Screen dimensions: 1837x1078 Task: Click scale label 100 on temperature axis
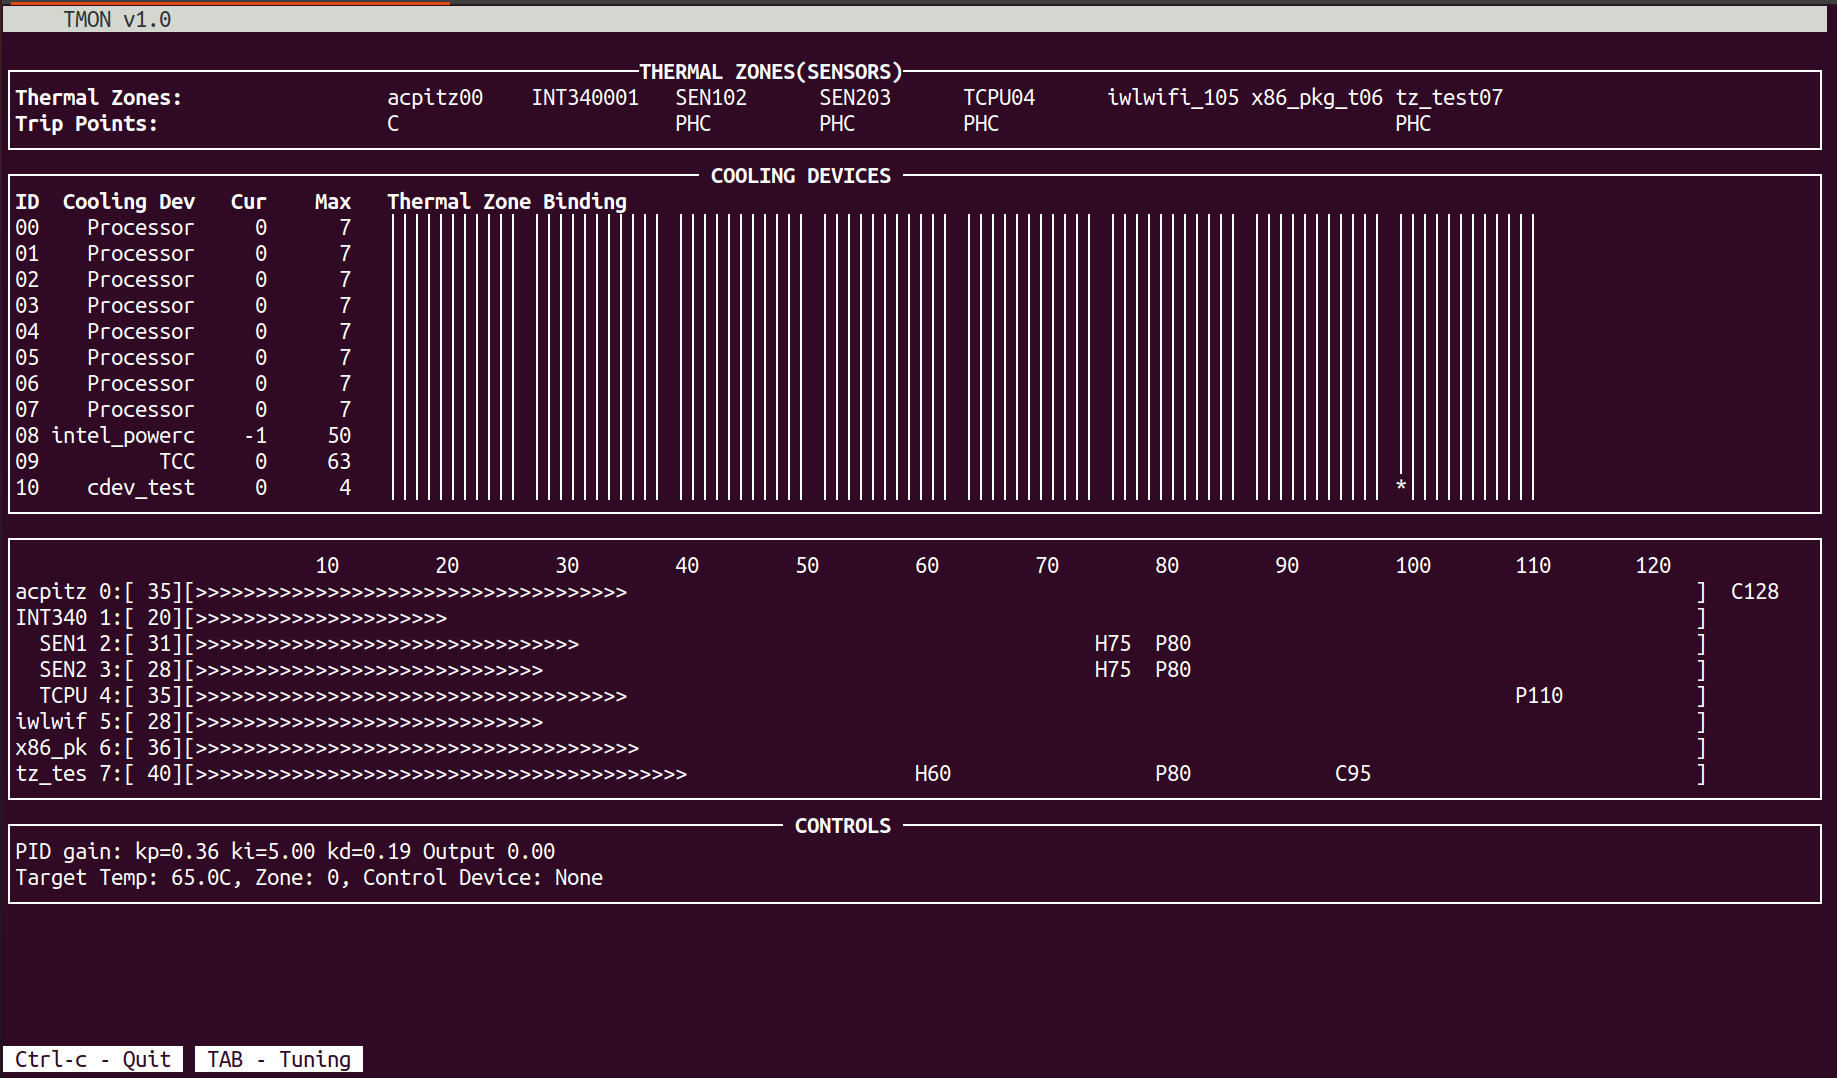[1413, 566]
